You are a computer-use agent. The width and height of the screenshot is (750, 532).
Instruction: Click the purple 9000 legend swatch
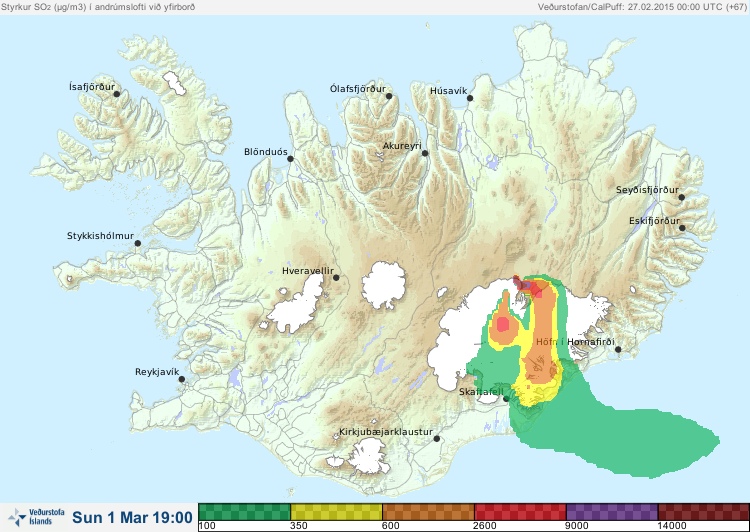612,512
